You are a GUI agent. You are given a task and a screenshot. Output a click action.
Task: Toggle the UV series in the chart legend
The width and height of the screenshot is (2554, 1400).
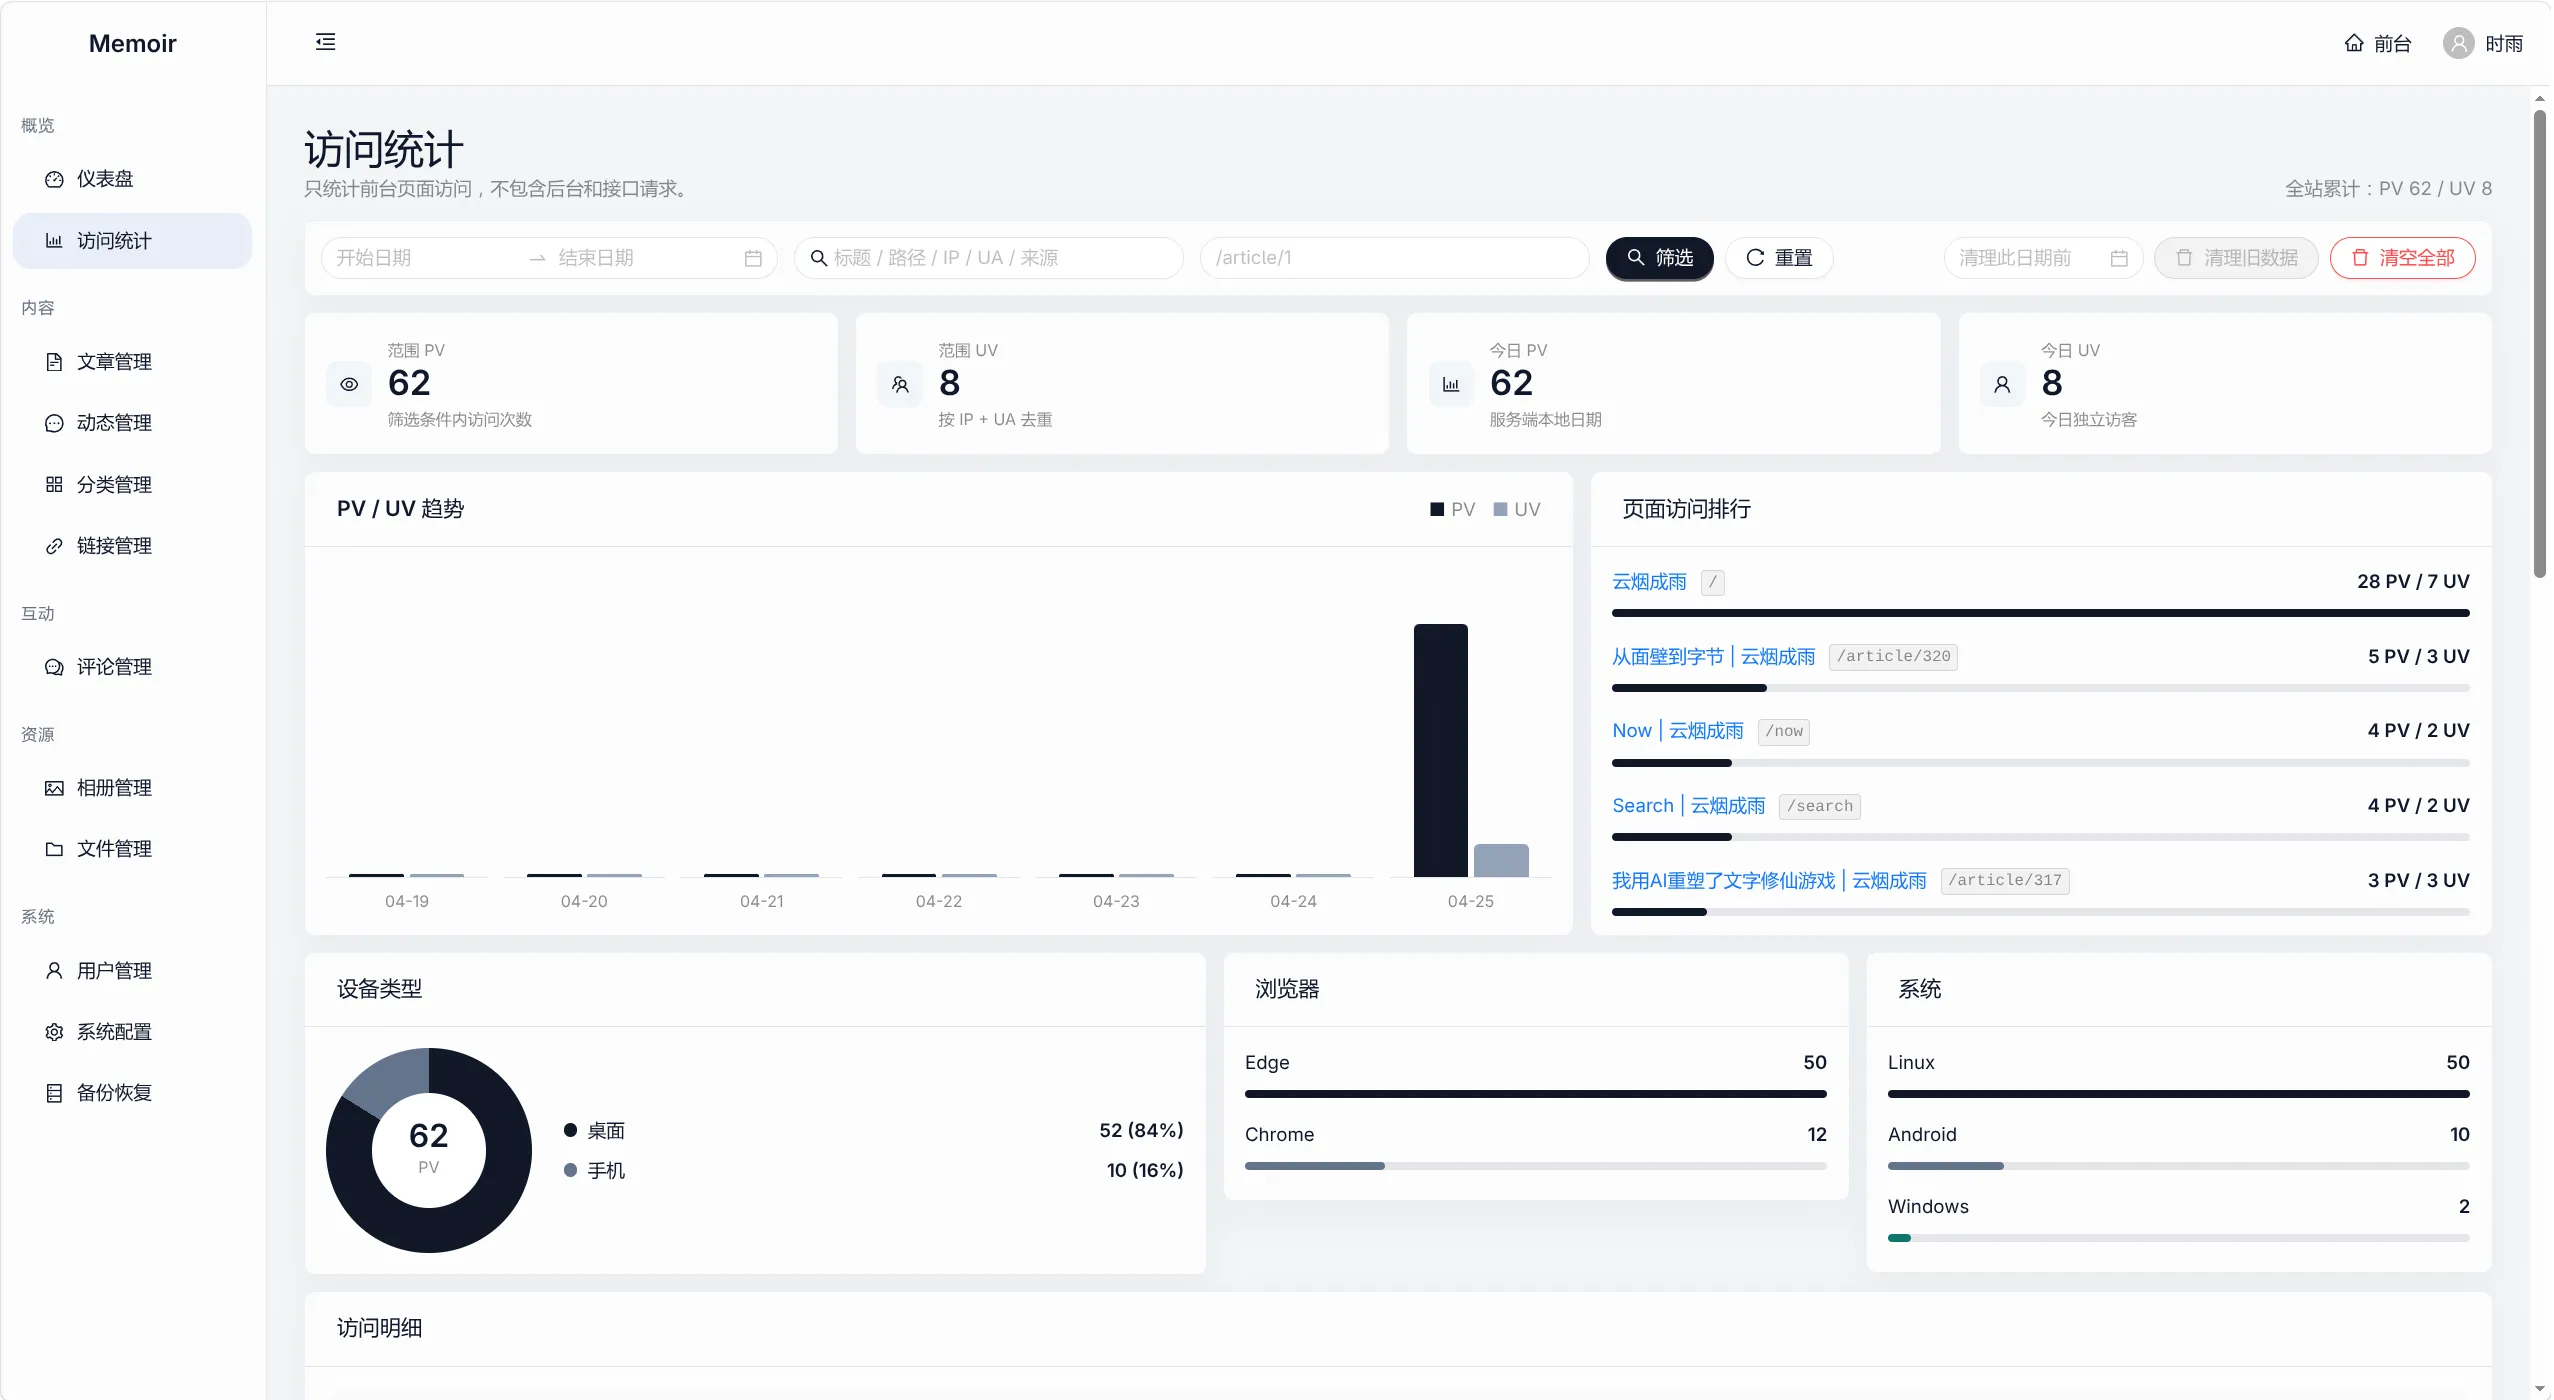coord(1516,509)
